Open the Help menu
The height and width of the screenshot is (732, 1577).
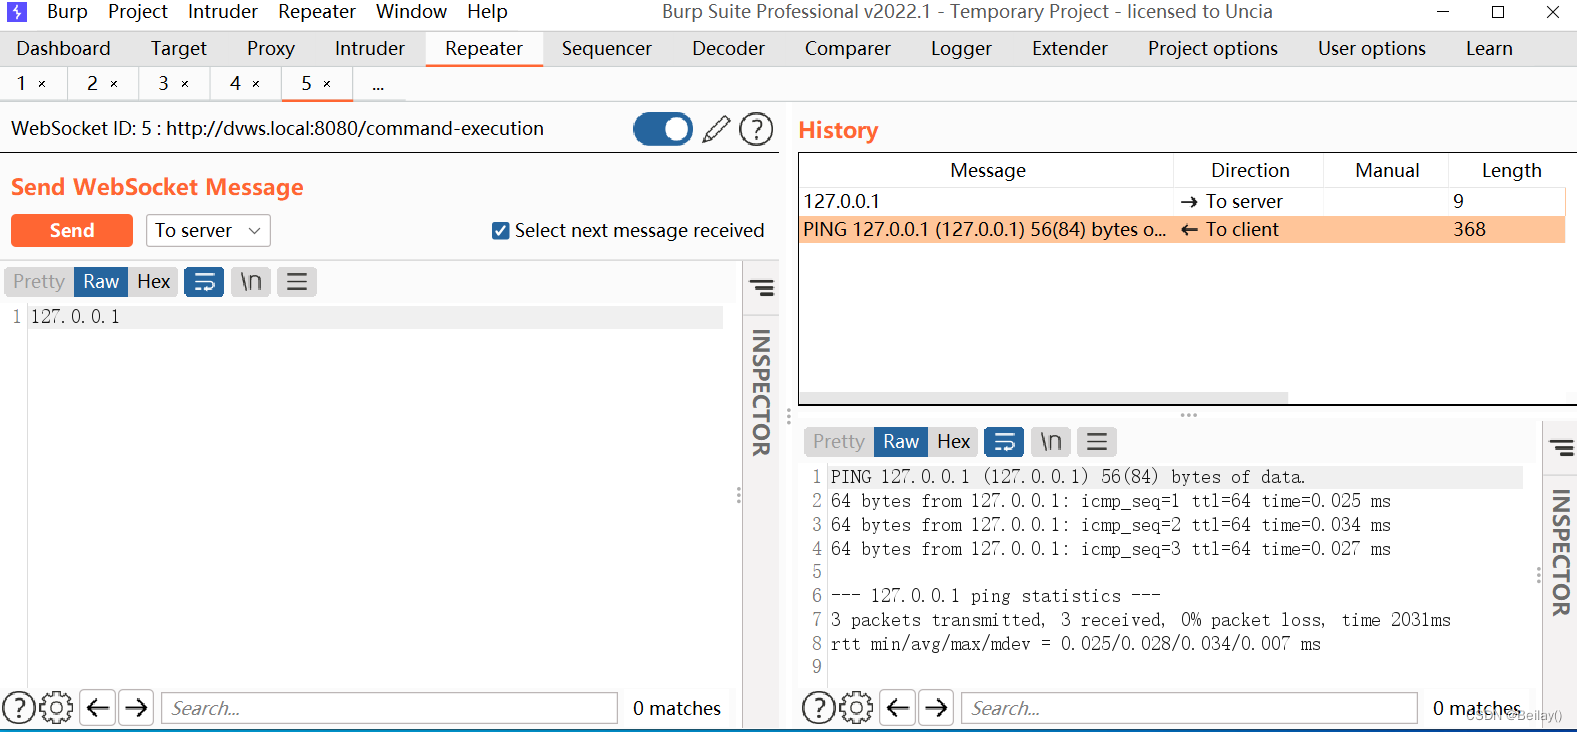click(487, 12)
